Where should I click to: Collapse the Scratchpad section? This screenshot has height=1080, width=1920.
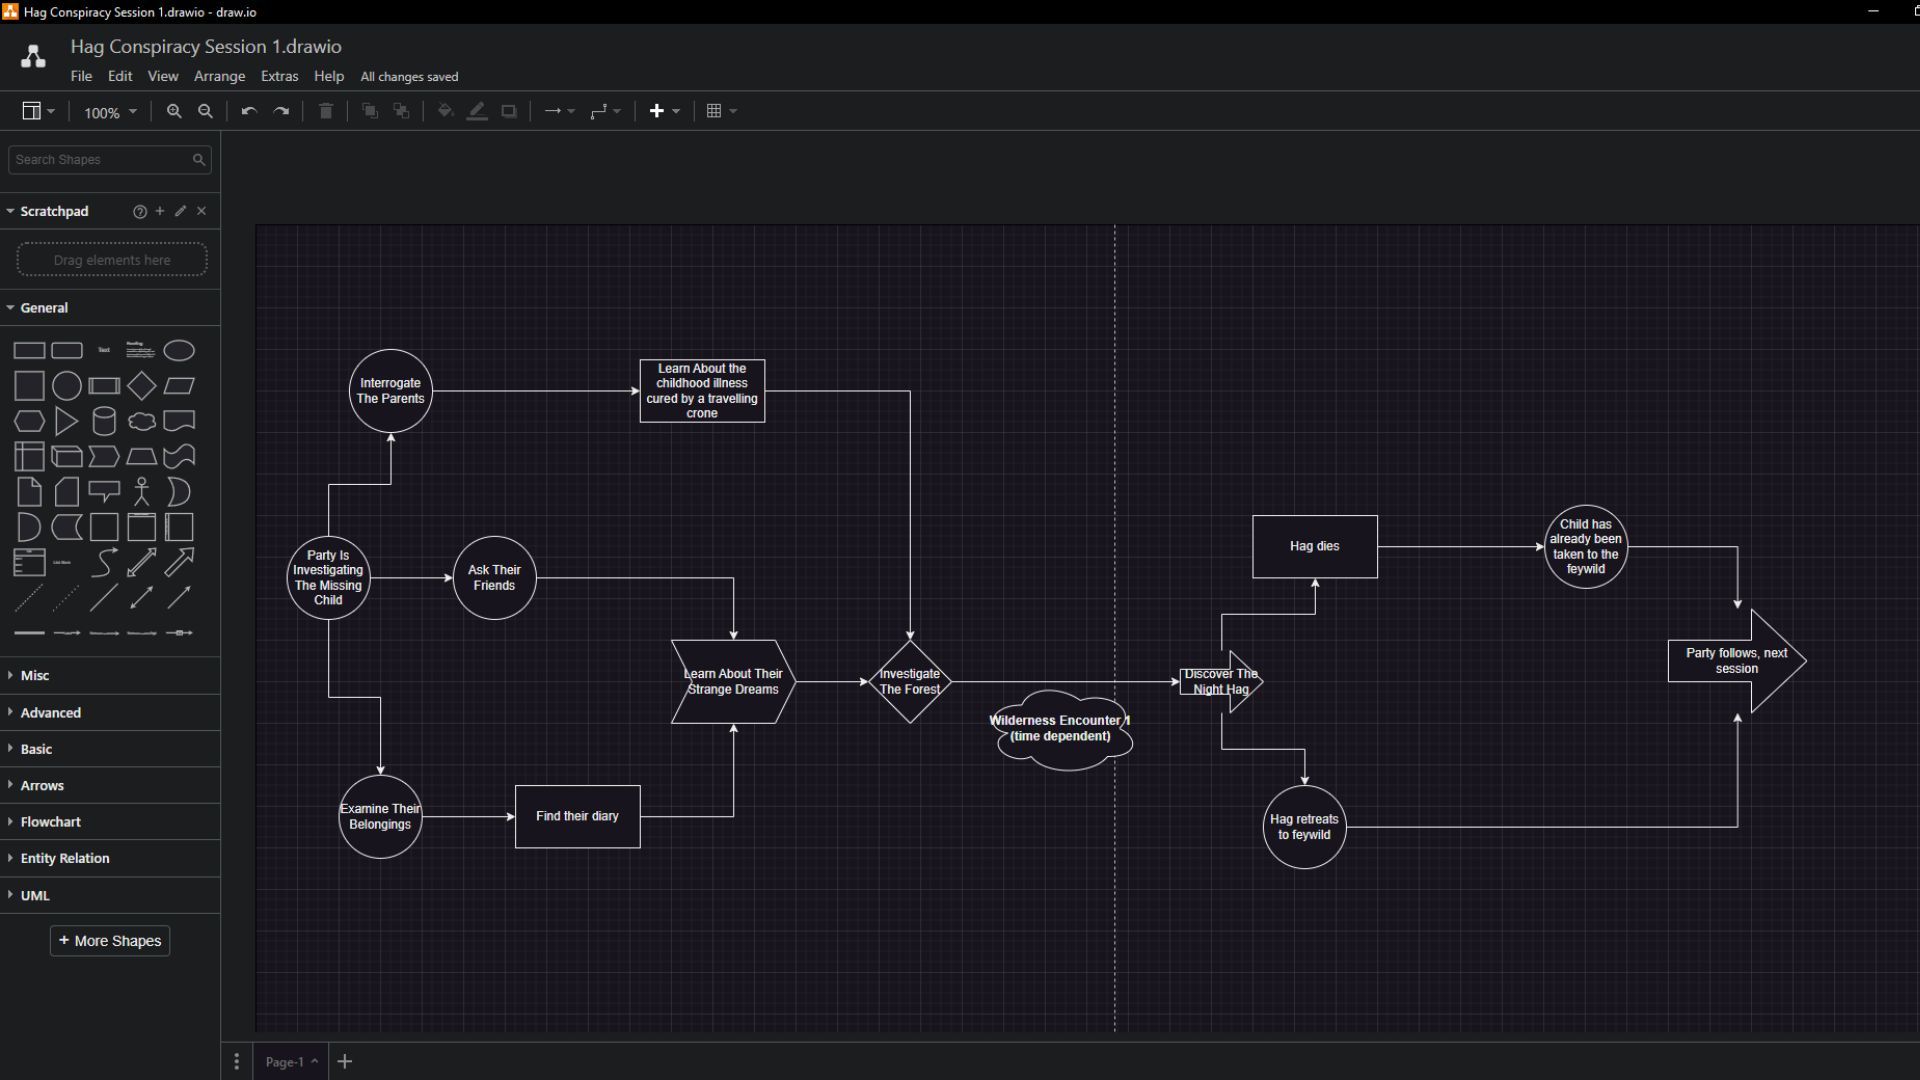pos(54,211)
